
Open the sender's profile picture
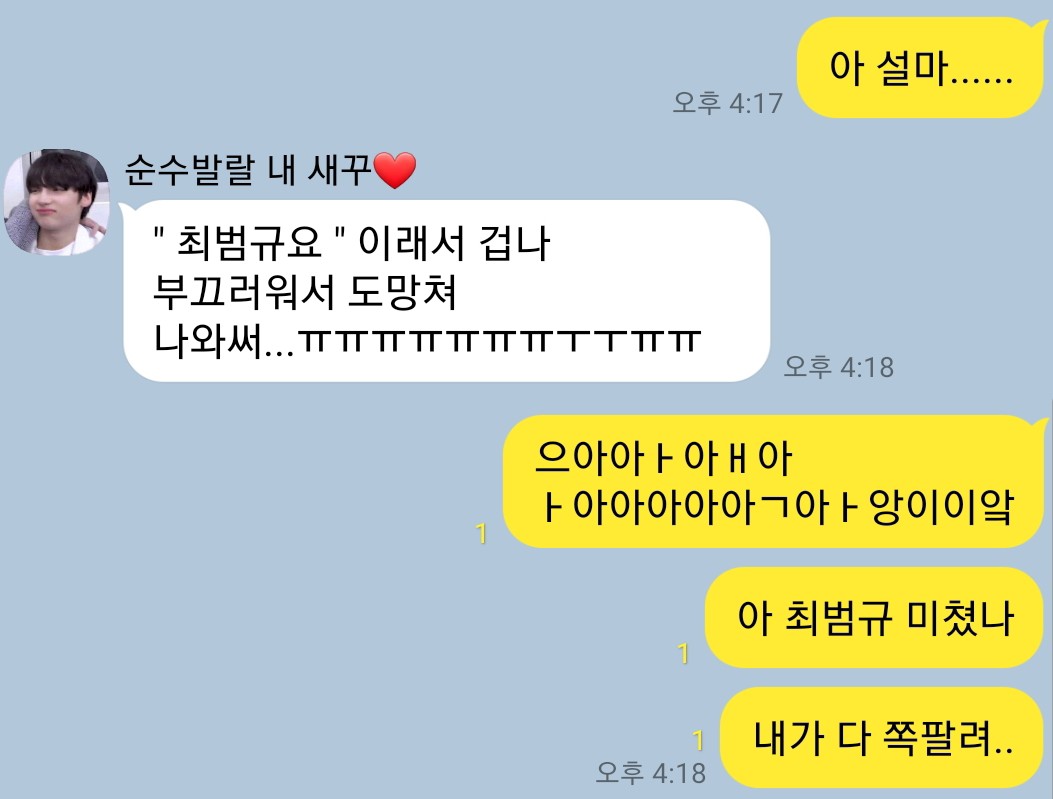[56, 201]
